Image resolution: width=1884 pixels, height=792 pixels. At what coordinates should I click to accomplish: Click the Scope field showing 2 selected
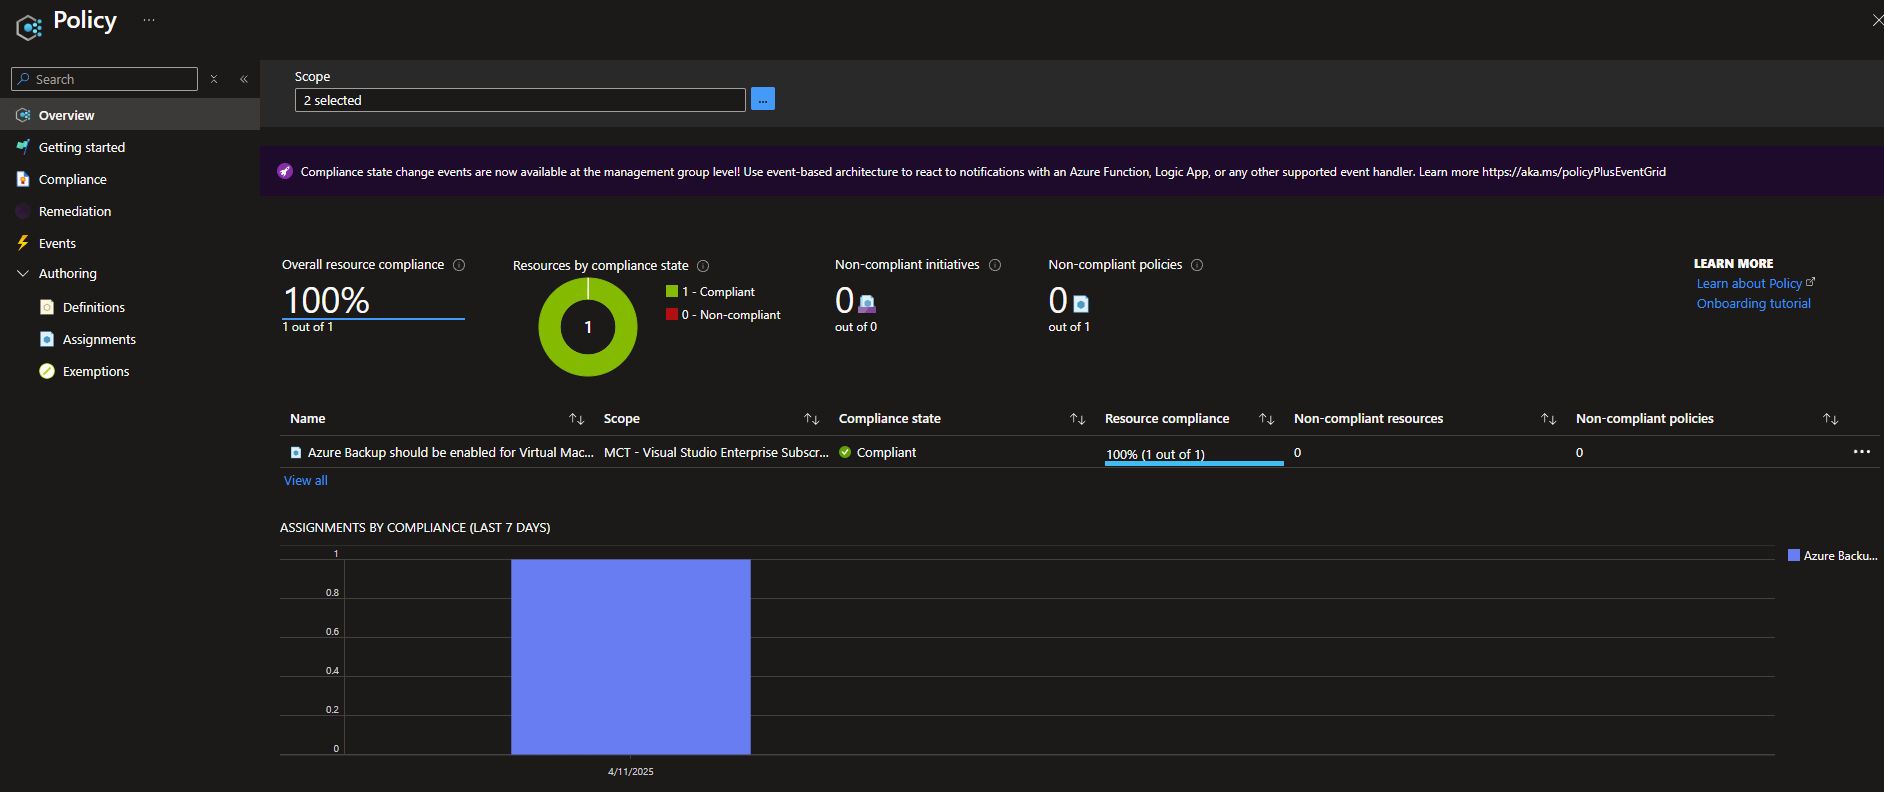(520, 100)
